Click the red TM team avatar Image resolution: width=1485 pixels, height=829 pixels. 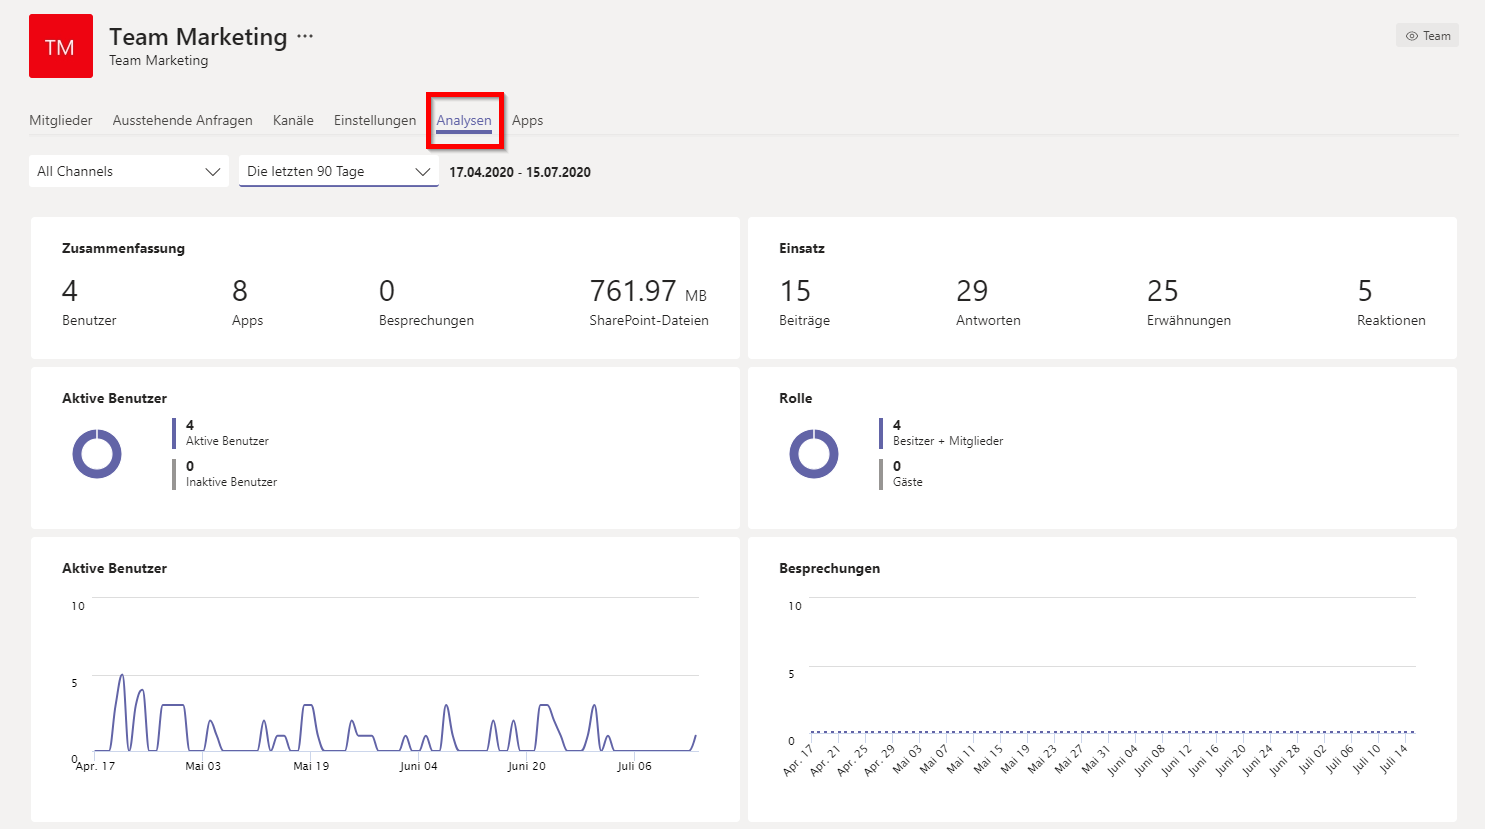click(x=61, y=46)
